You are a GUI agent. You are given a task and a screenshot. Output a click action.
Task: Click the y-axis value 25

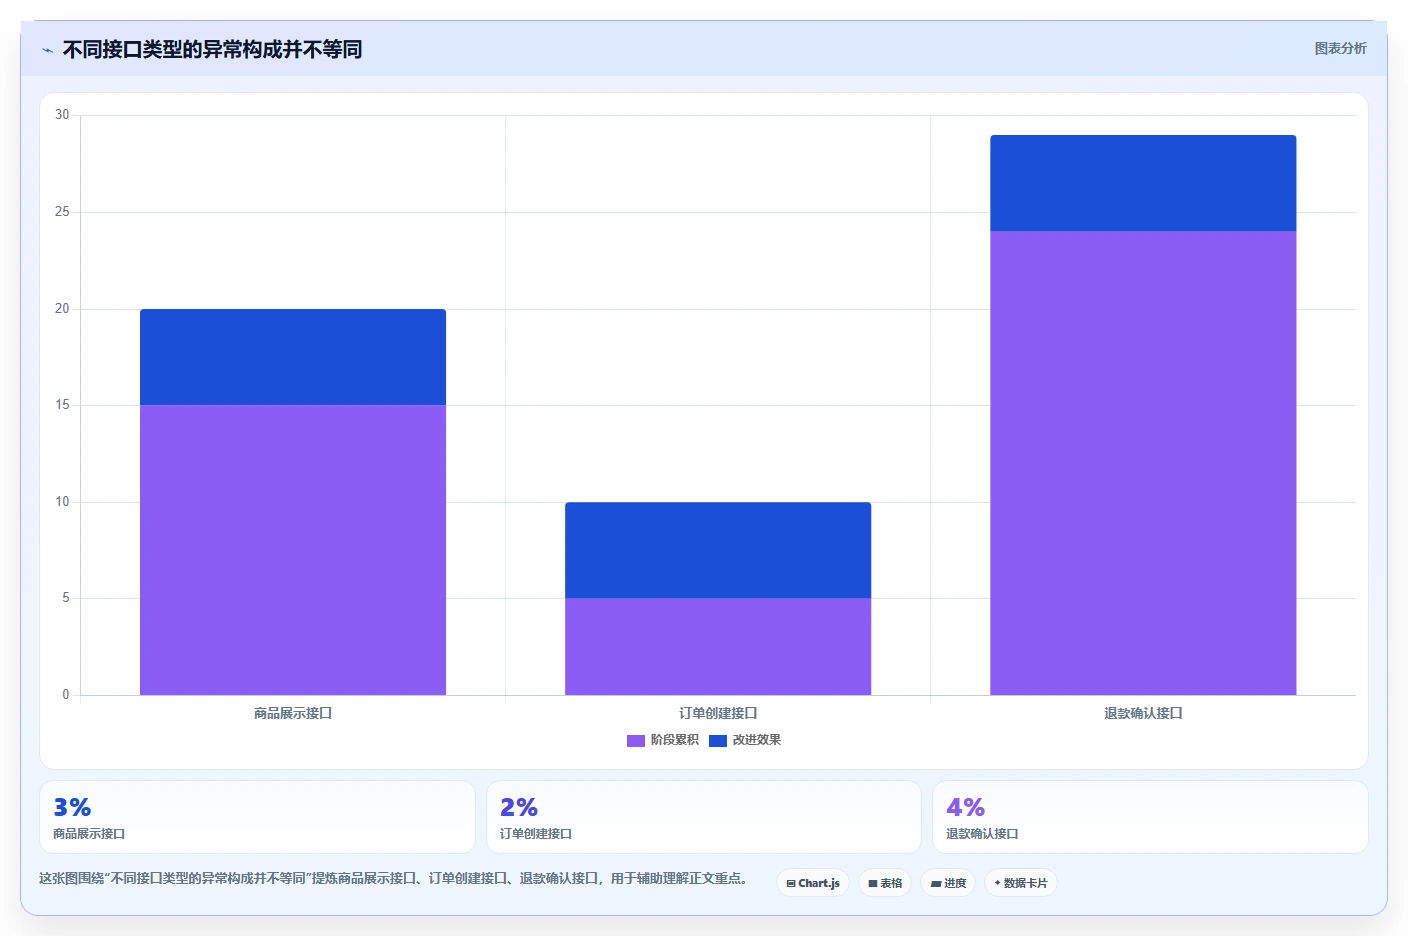[x=62, y=212]
